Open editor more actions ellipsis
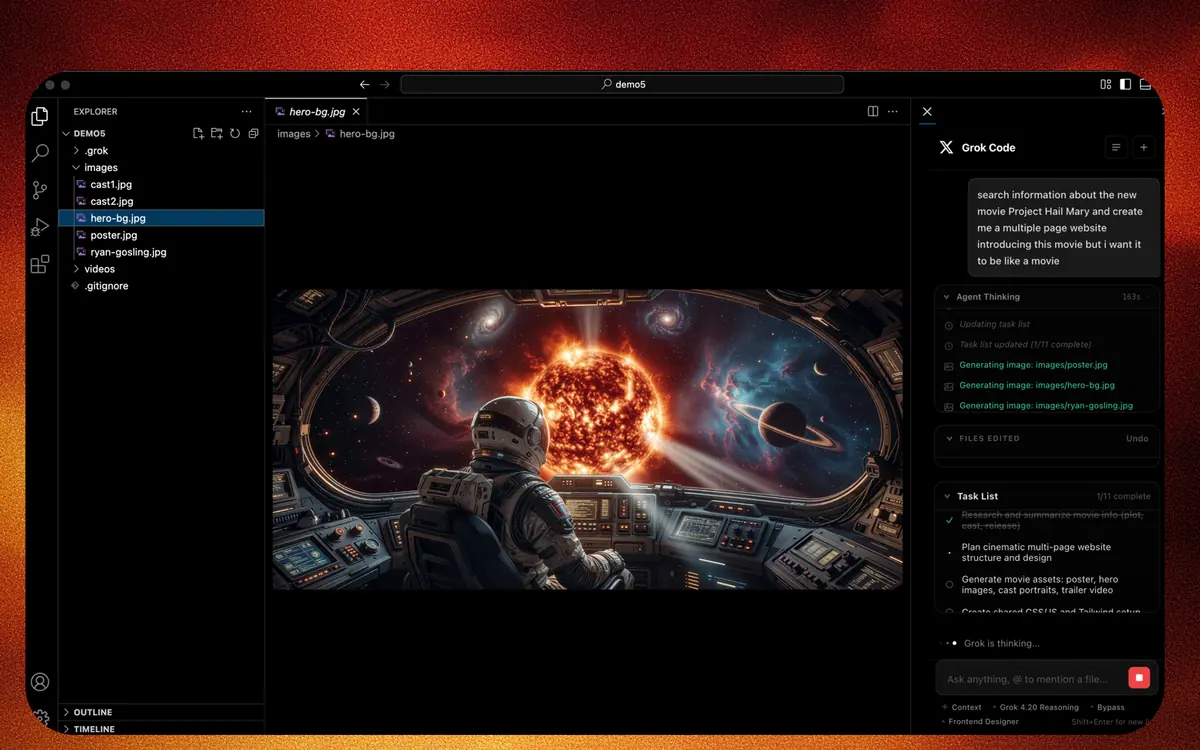 coord(893,112)
